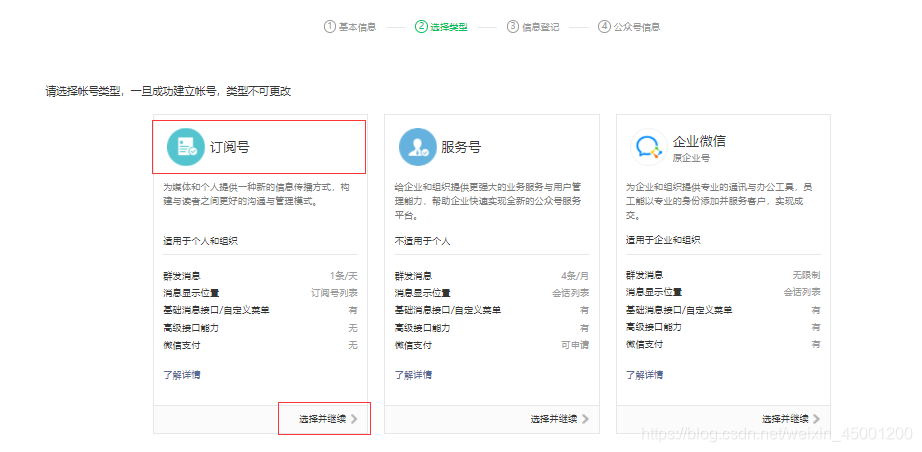Click the 企业微信 card title
Image resolution: width=922 pixels, height=452 pixels.
click(x=699, y=141)
